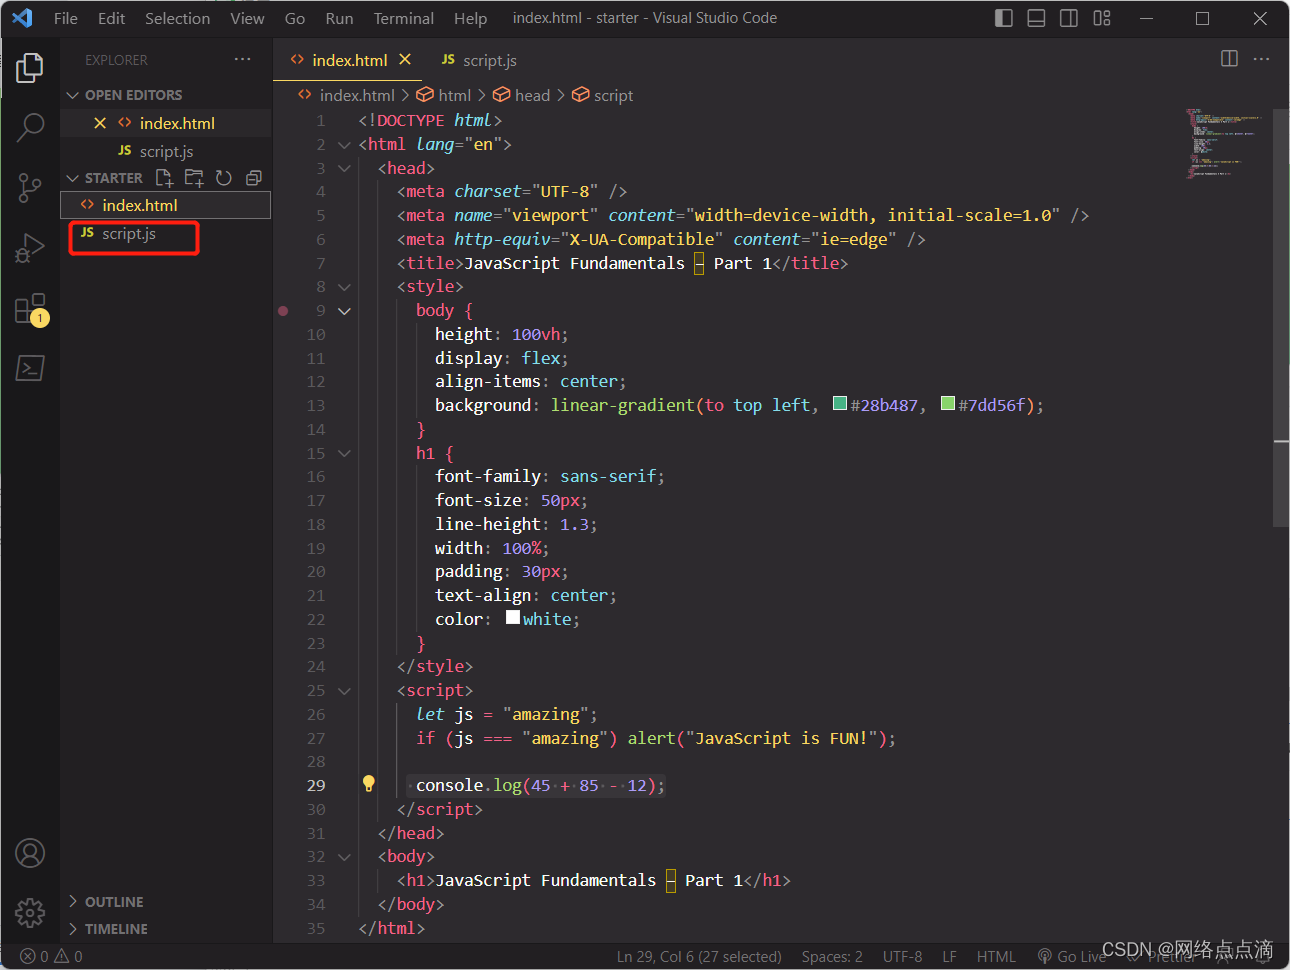The height and width of the screenshot is (970, 1290).
Task: Toggle the bottom panel layout icon
Action: coord(1036,18)
